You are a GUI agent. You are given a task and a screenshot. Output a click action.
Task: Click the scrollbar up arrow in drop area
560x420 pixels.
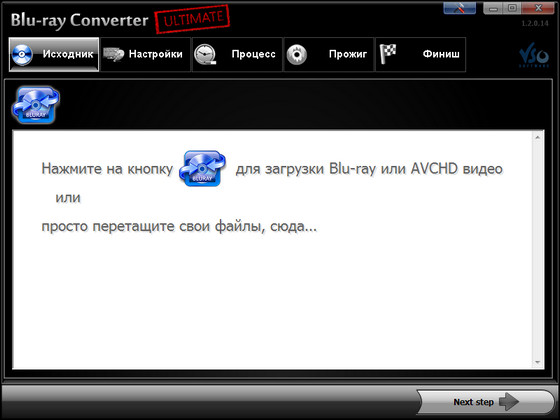pyautogui.click(x=538, y=138)
